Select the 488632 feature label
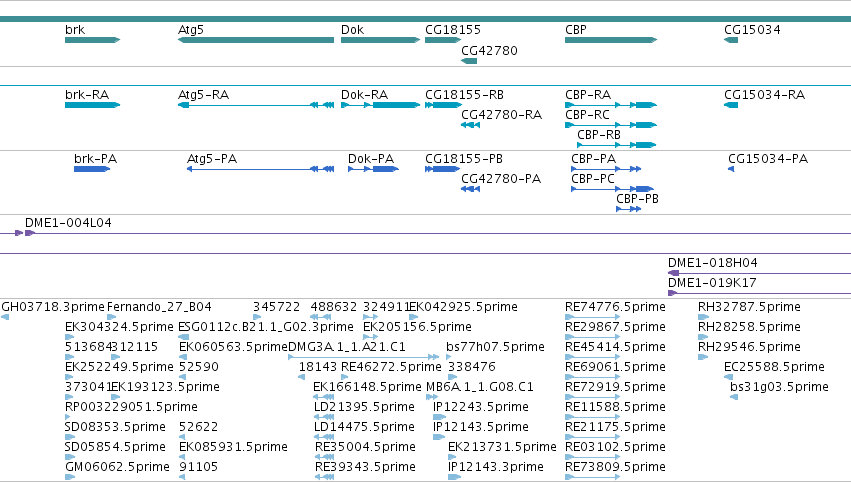851x482 pixels. click(x=334, y=307)
